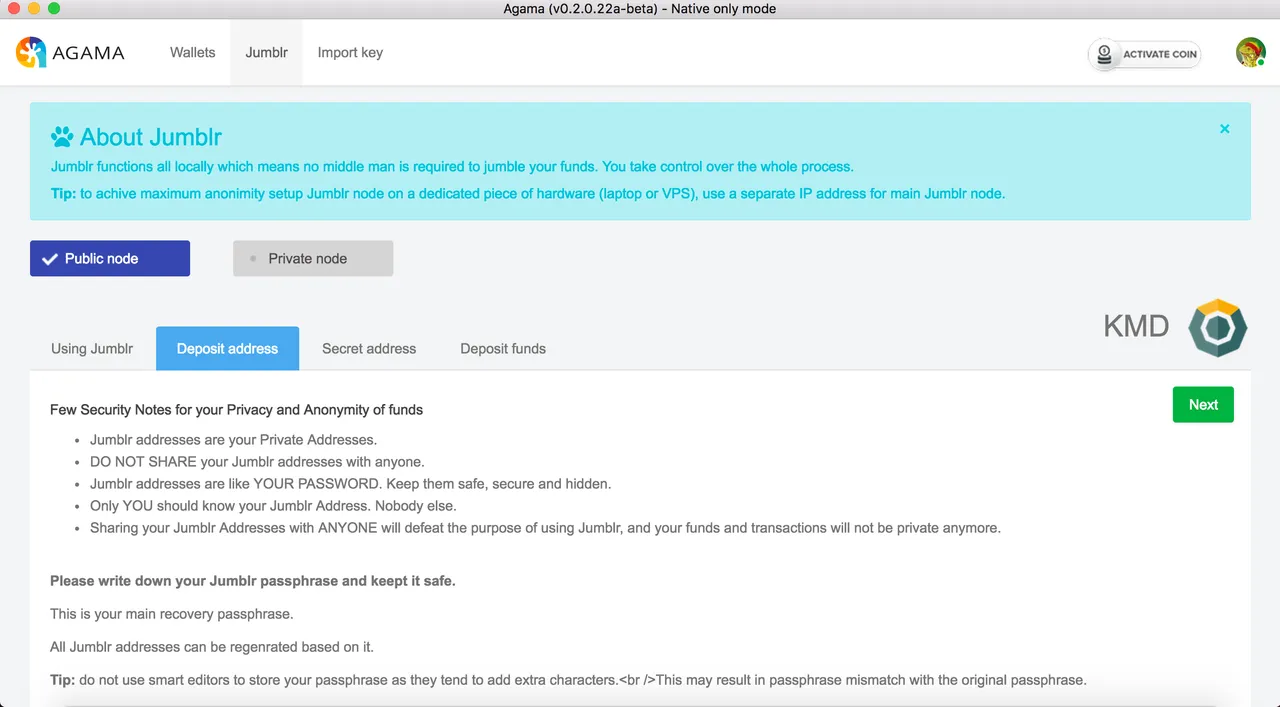This screenshot has height=707, width=1280.
Task: Open the Jumblr menu item
Action: (x=266, y=52)
